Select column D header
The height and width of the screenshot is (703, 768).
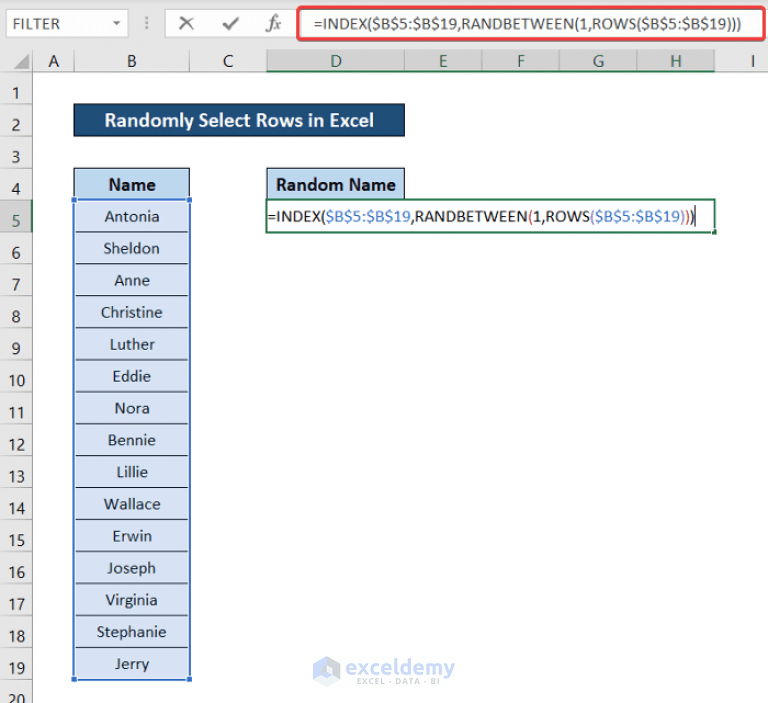(336, 62)
